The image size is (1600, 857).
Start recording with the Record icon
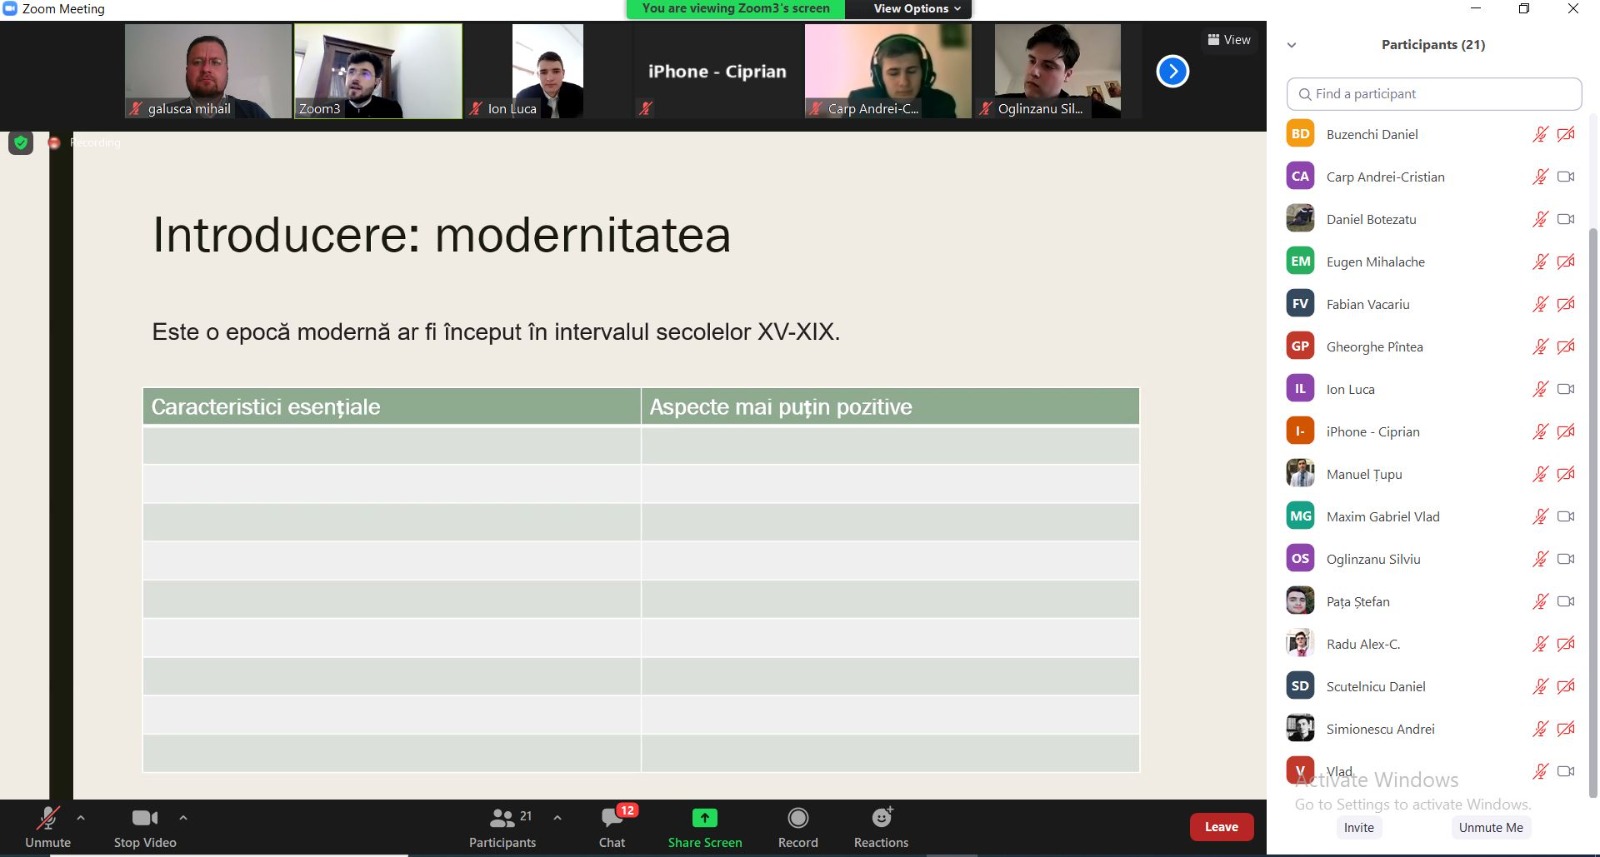coord(798,818)
